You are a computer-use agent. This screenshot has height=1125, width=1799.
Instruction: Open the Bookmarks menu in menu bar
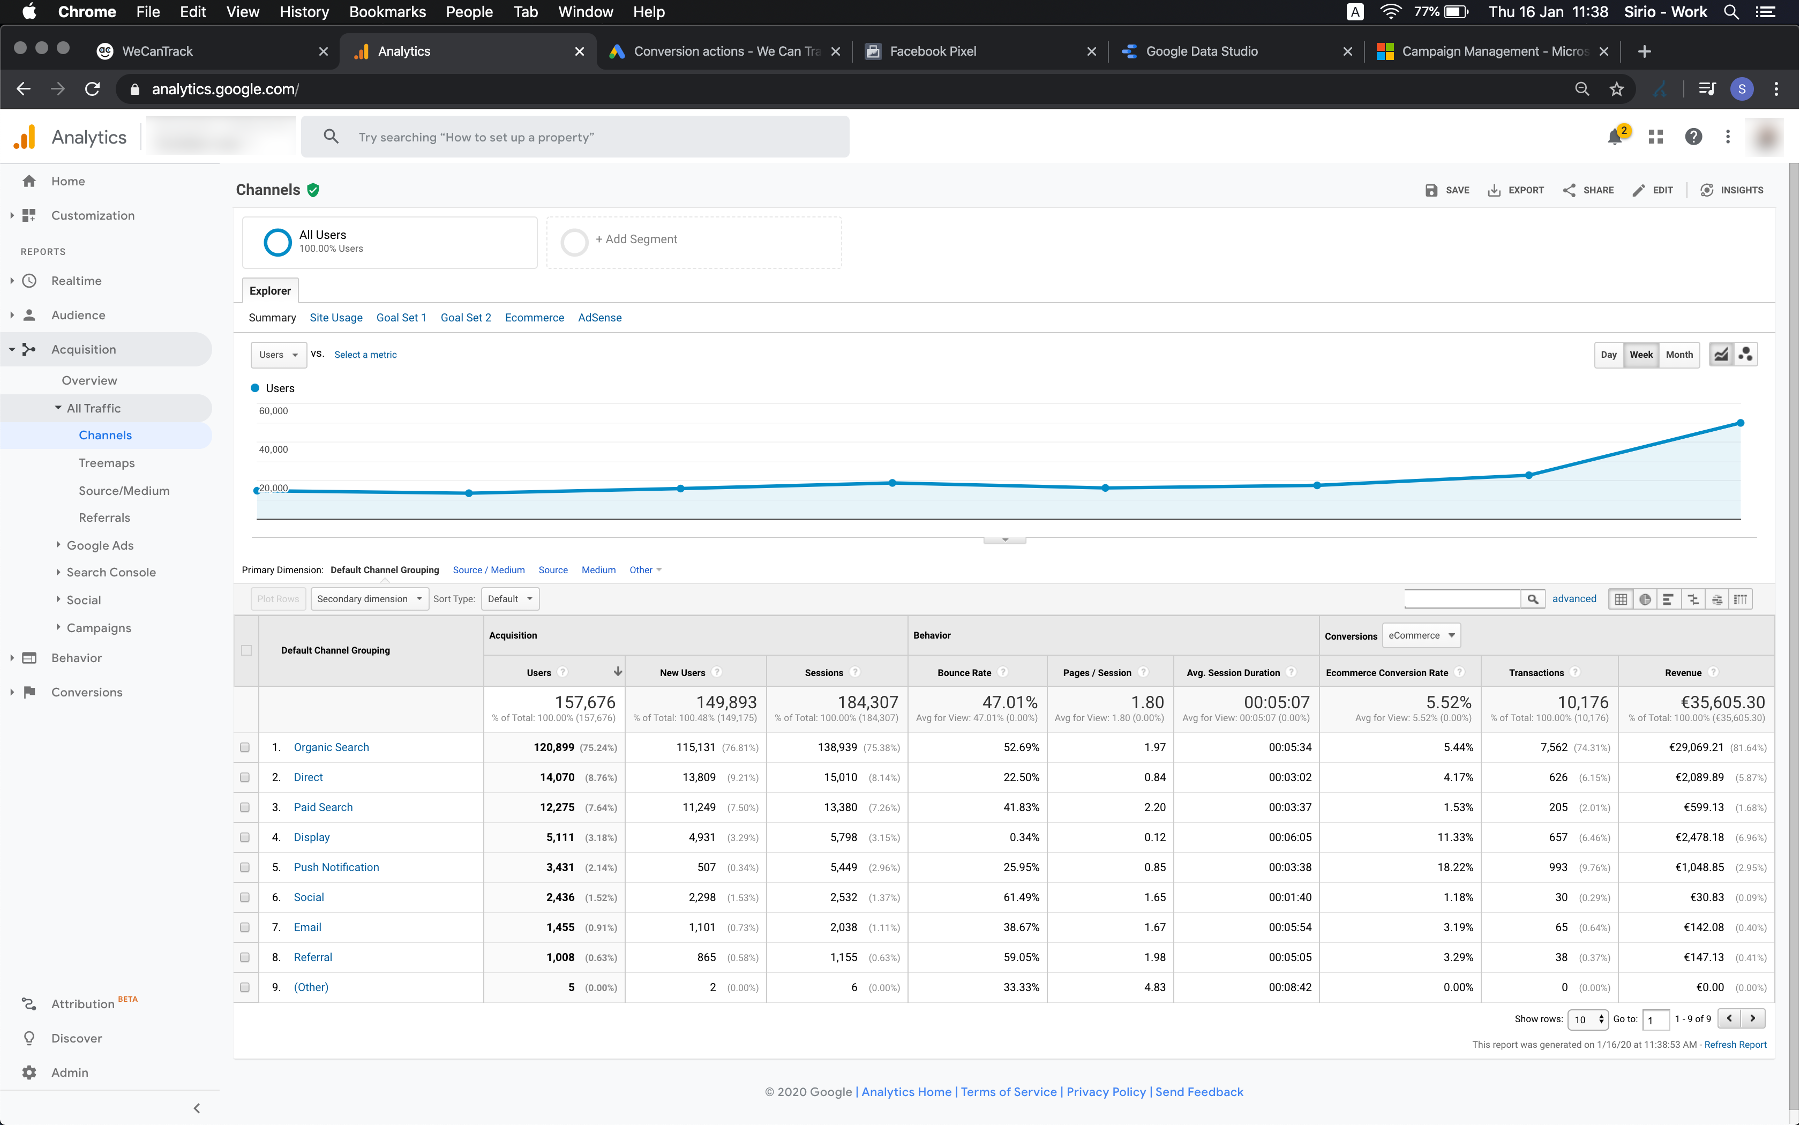click(x=387, y=12)
